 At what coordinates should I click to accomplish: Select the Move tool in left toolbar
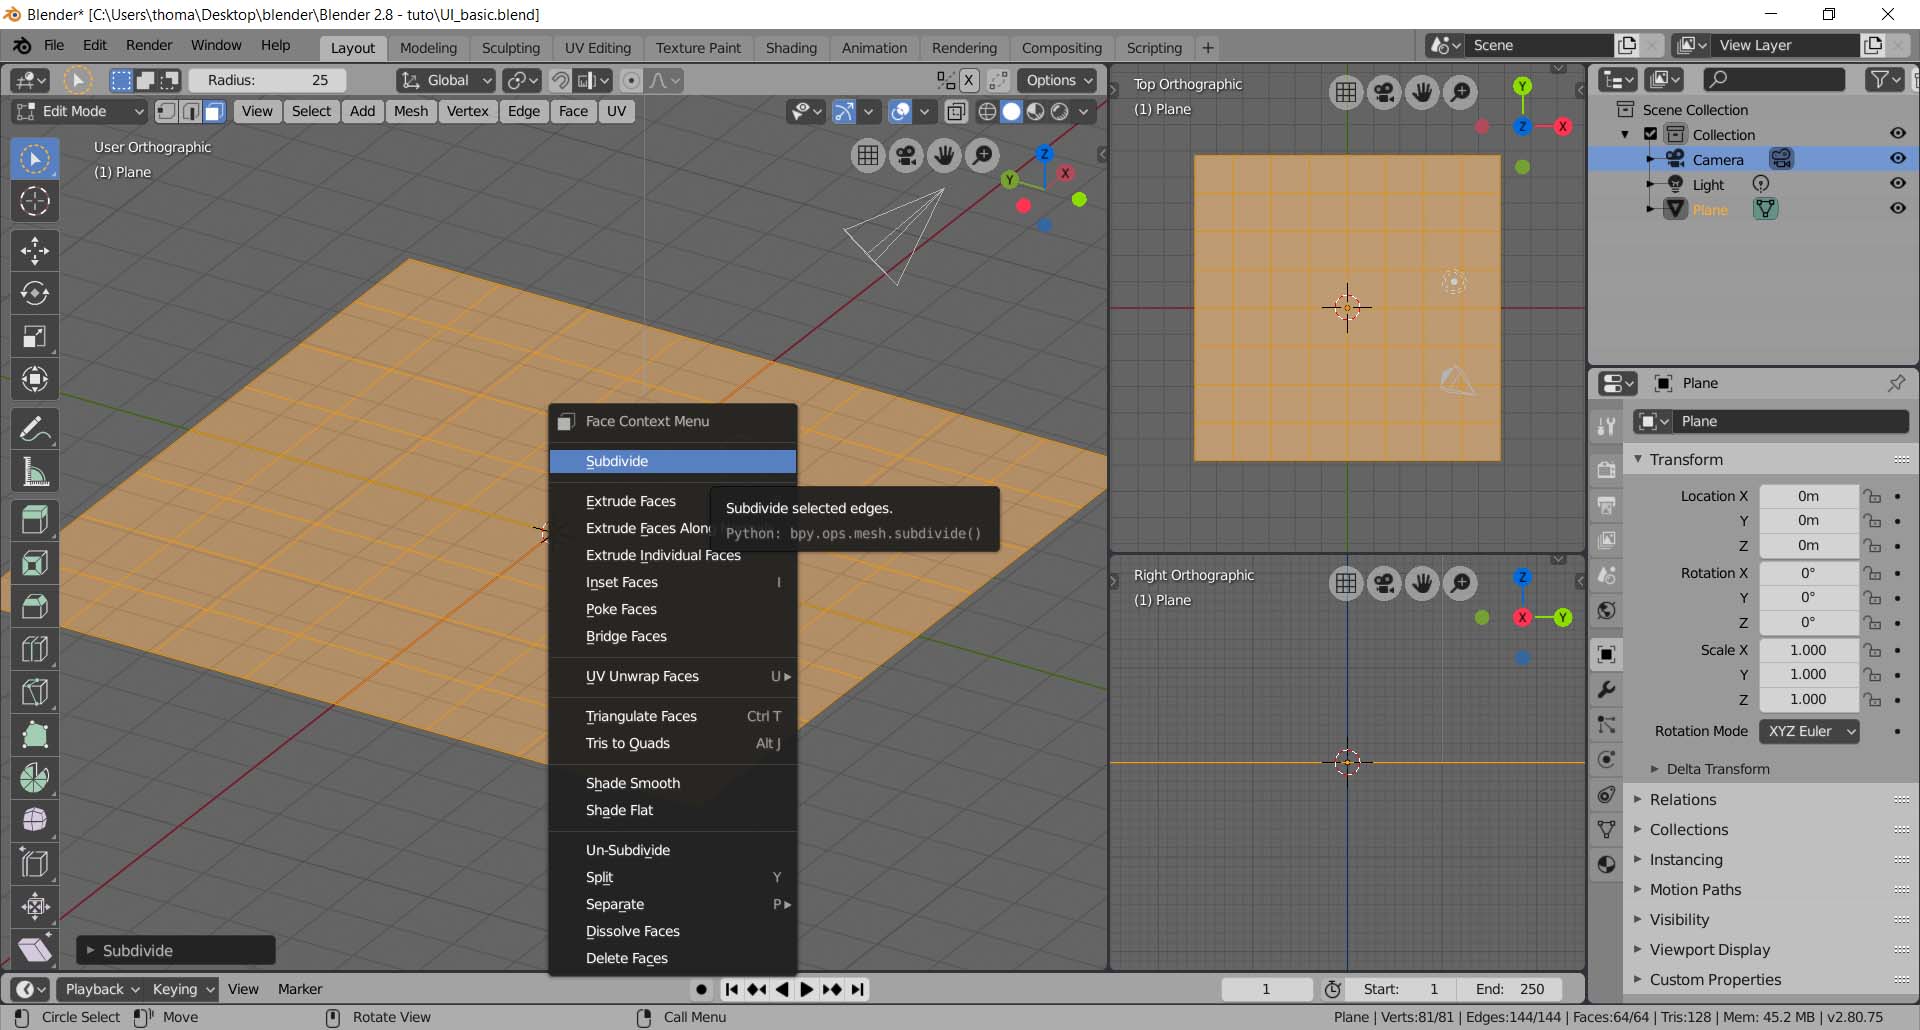tap(35, 250)
